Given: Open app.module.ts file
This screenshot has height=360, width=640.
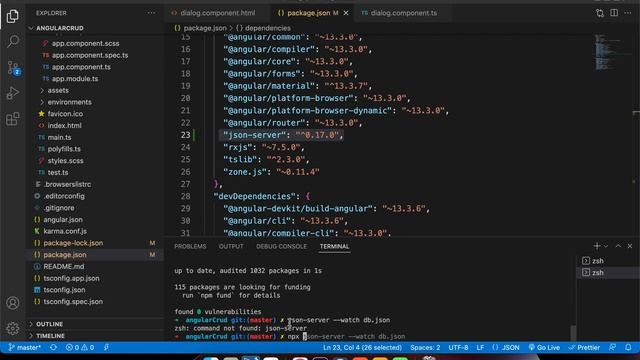Looking at the screenshot, I should coord(75,79).
